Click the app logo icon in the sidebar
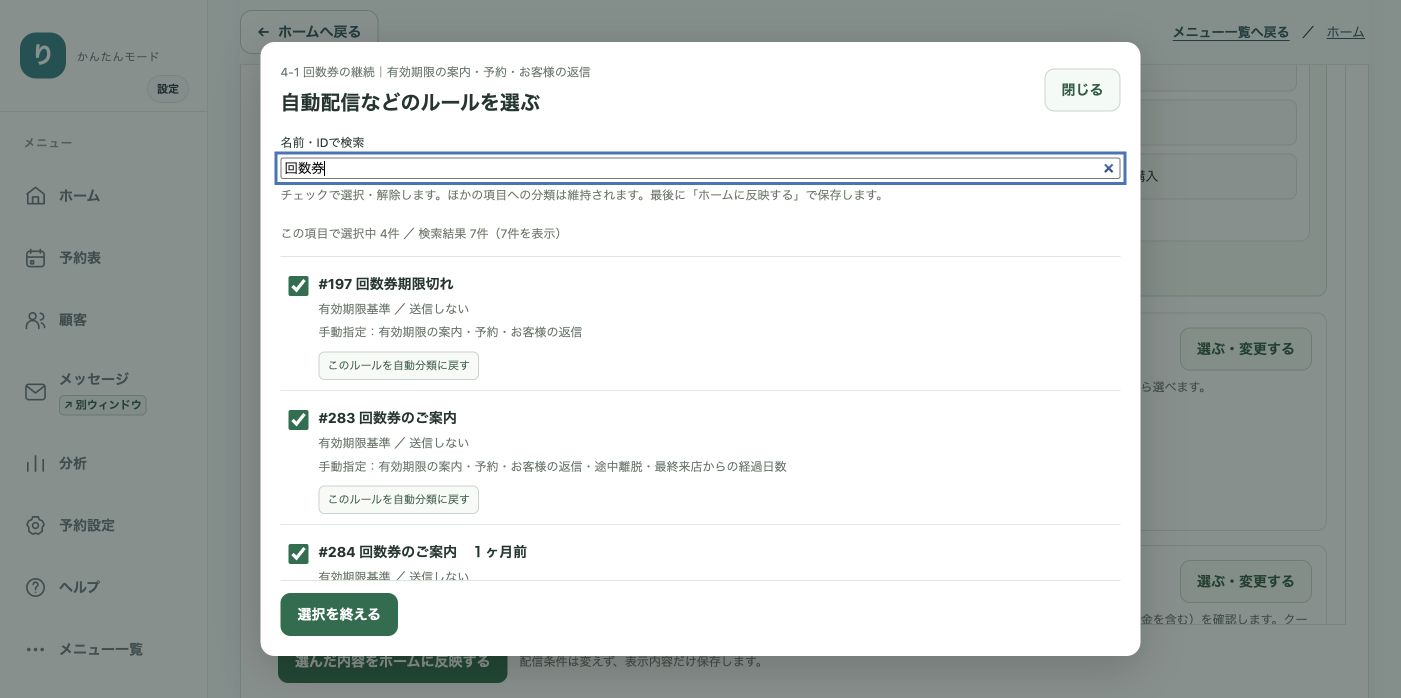This screenshot has height=698, width=1401. [x=43, y=56]
